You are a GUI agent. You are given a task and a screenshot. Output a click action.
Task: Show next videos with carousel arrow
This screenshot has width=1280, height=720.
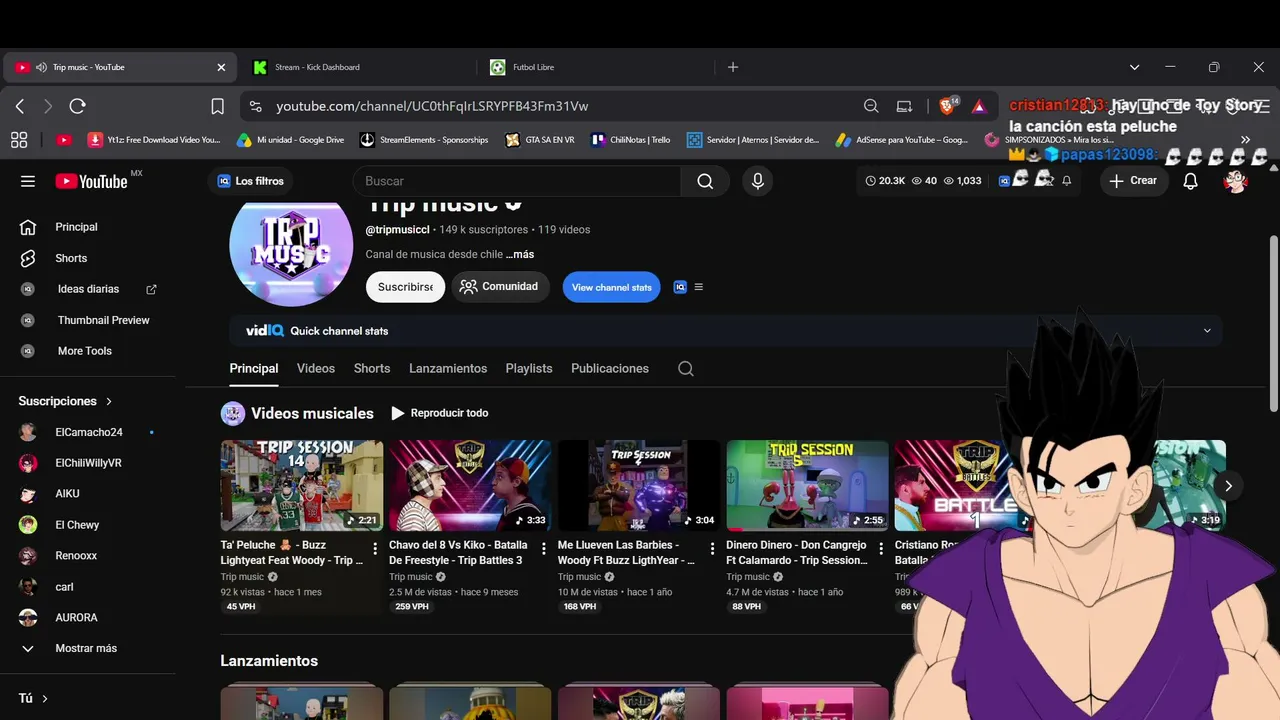1228,485
